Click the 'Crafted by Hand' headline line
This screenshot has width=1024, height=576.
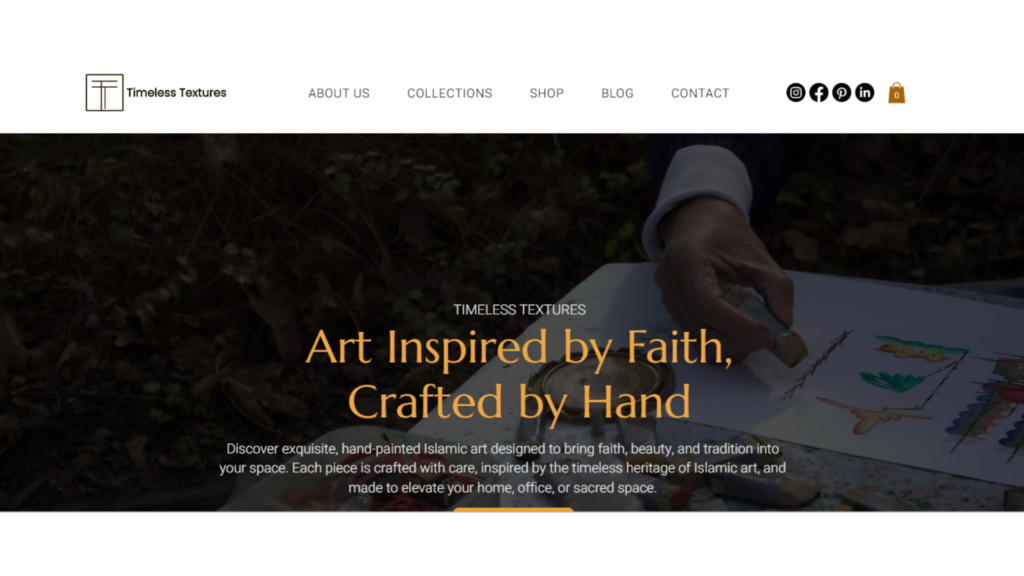(x=519, y=402)
